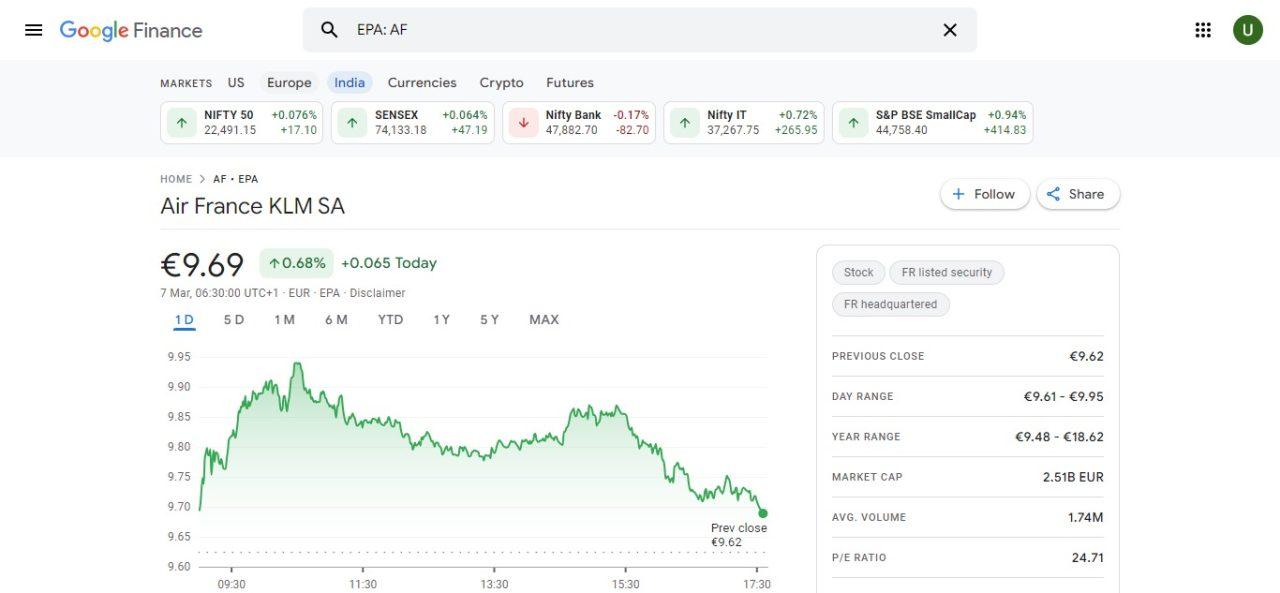Click the 1.74M average volume value
1280x593 pixels.
(x=1086, y=517)
